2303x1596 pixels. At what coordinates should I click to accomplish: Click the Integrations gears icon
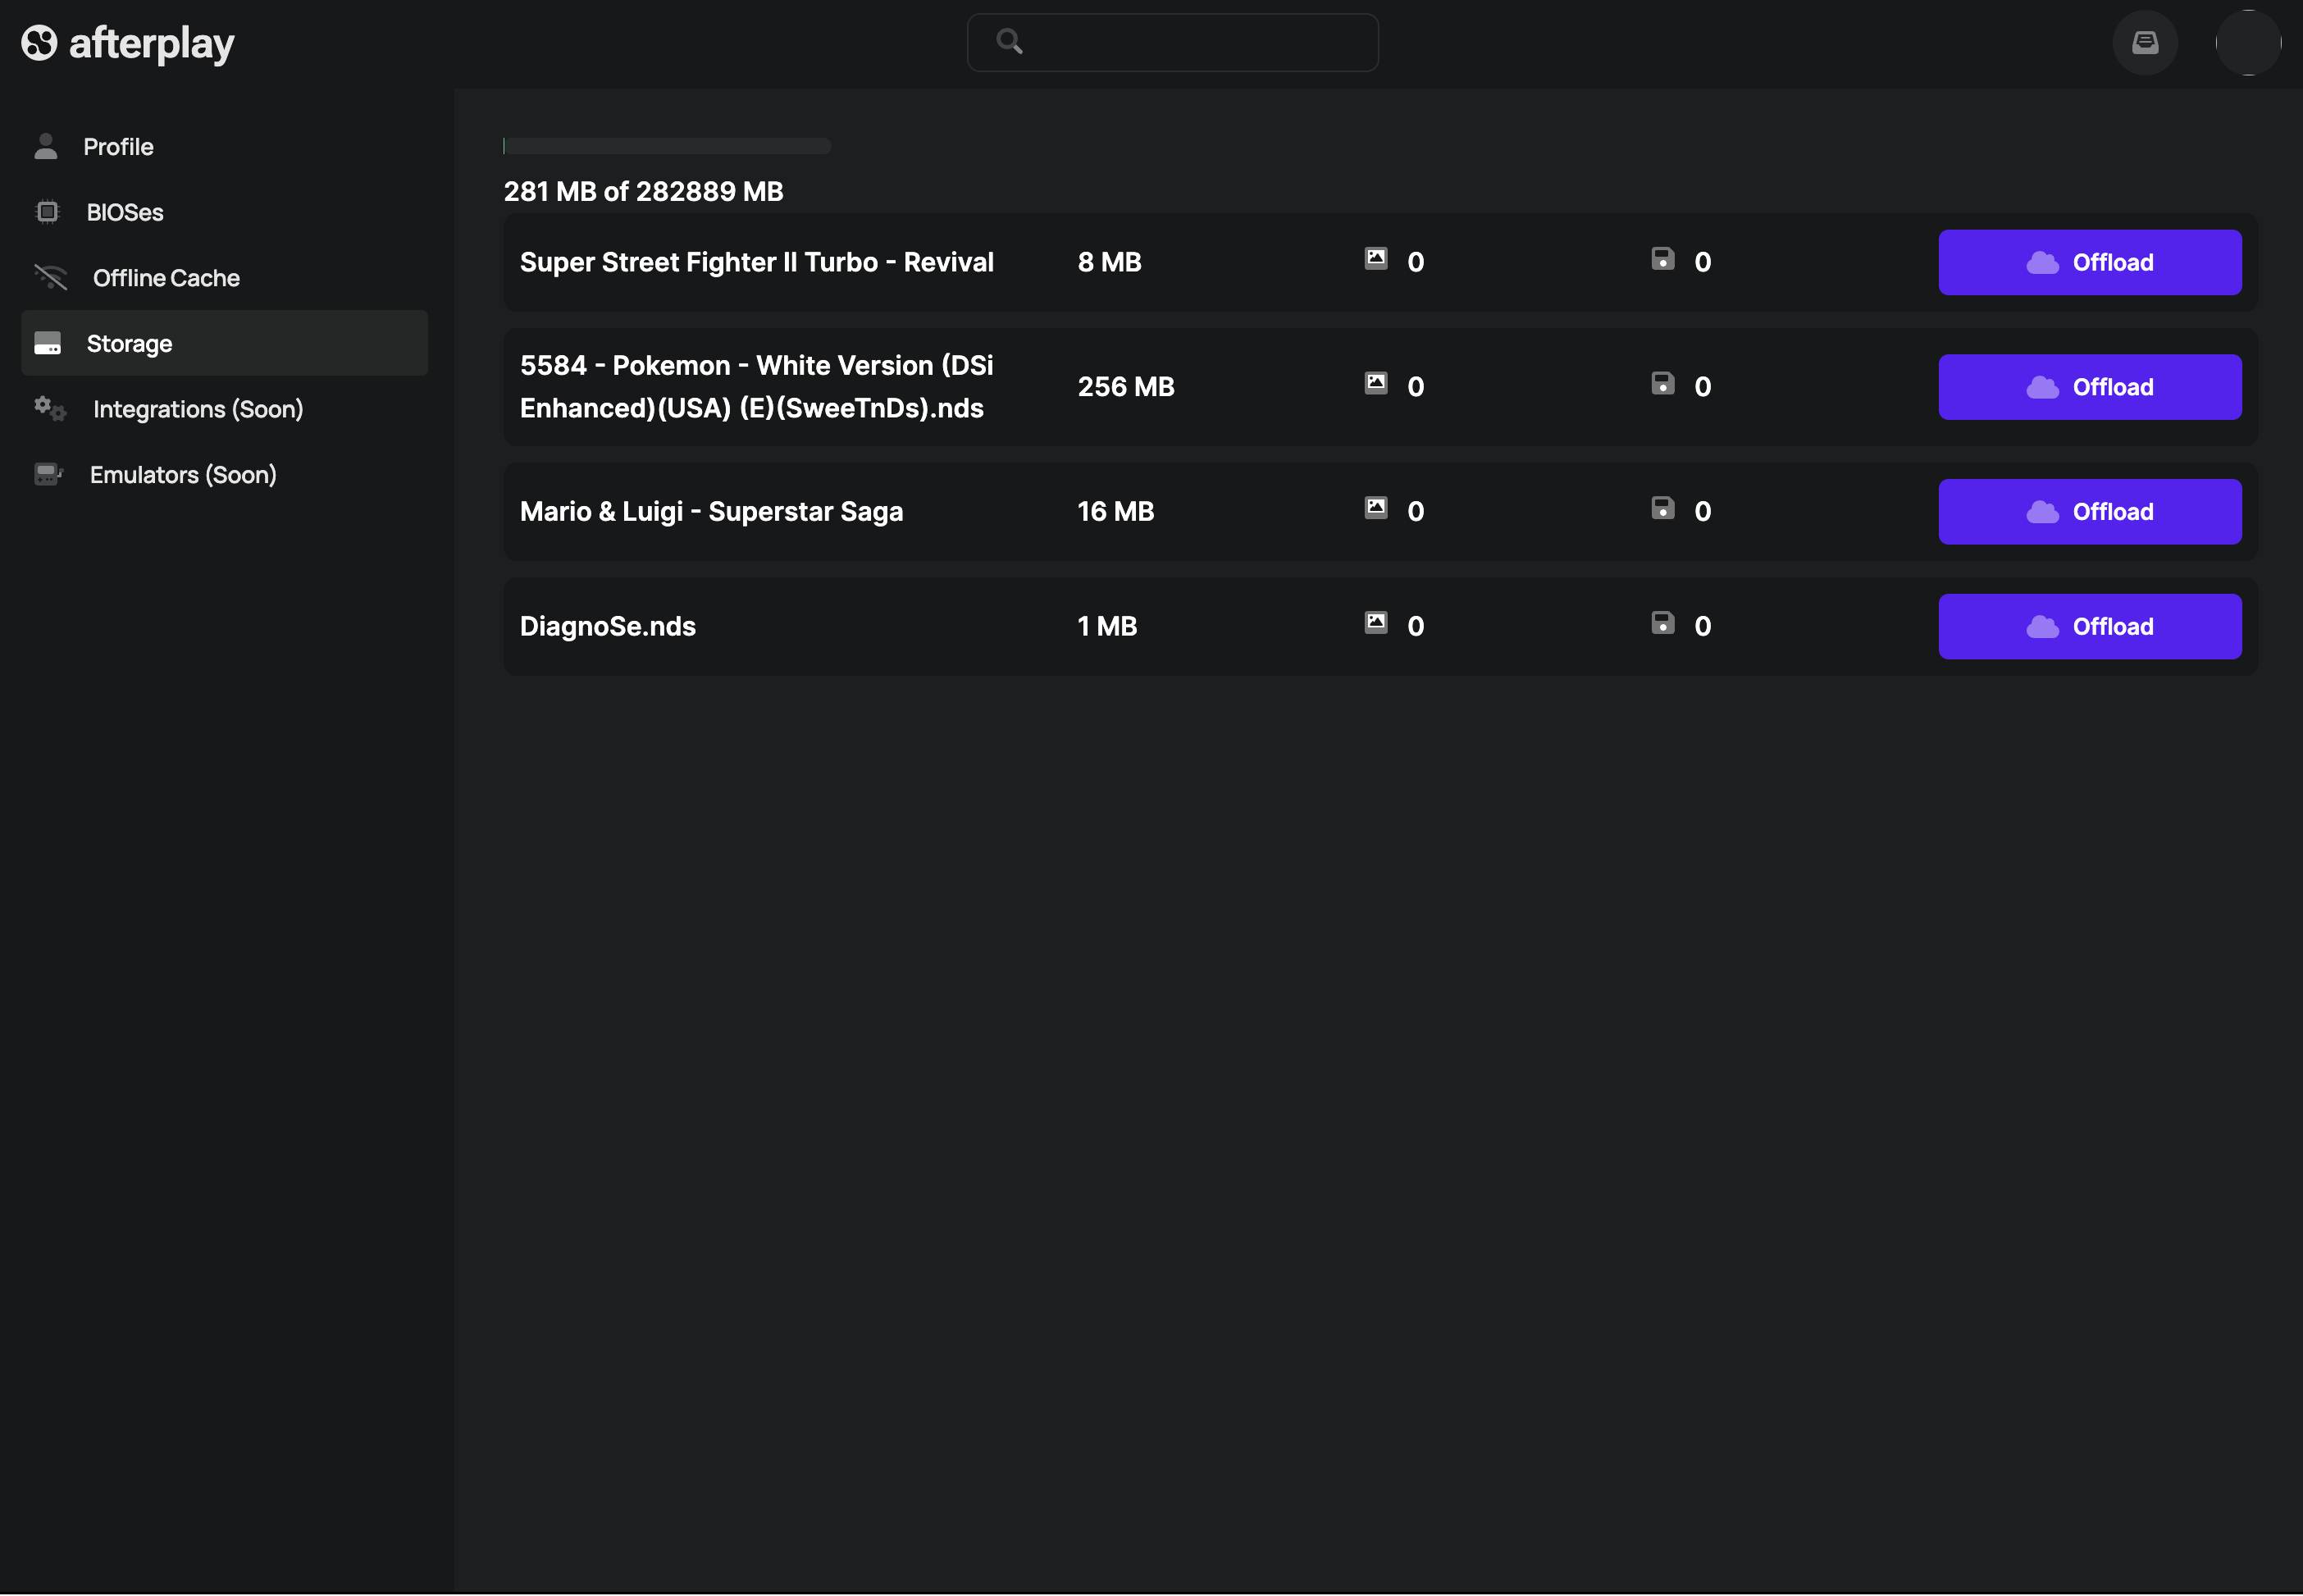pos(50,409)
